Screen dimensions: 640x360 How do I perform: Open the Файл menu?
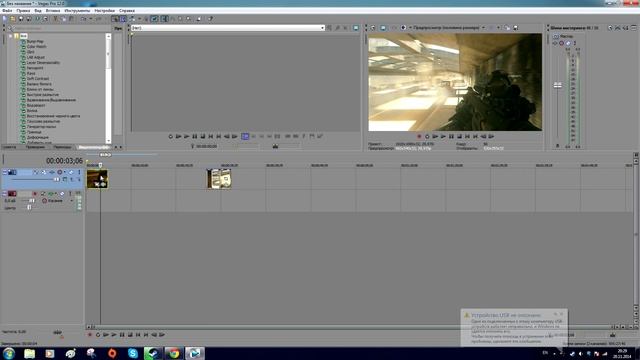tap(7, 11)
